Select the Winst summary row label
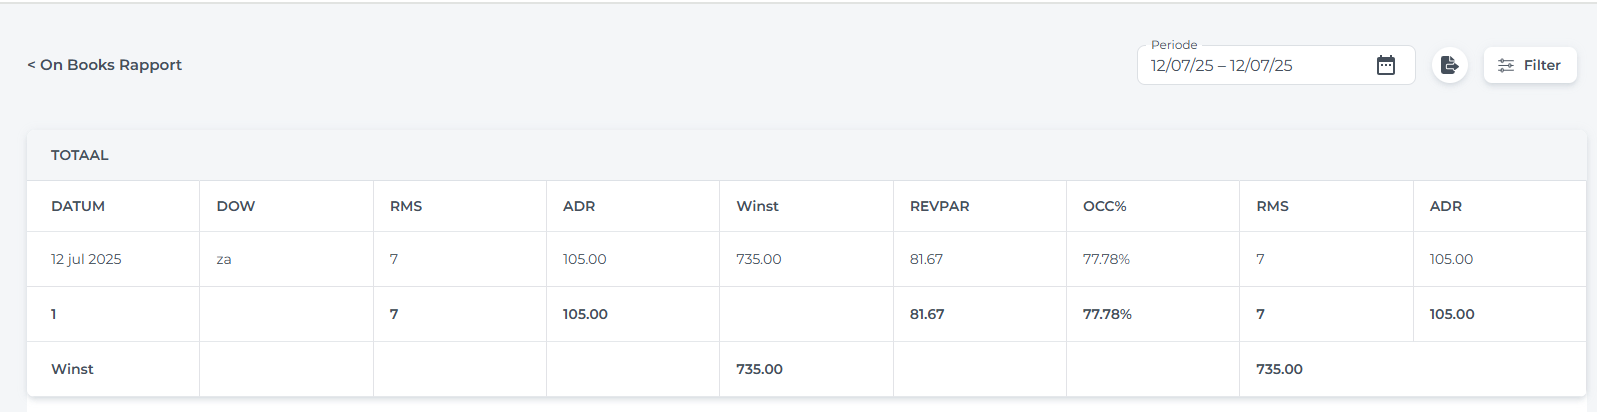1597x412 pixels. coord(72,369)
